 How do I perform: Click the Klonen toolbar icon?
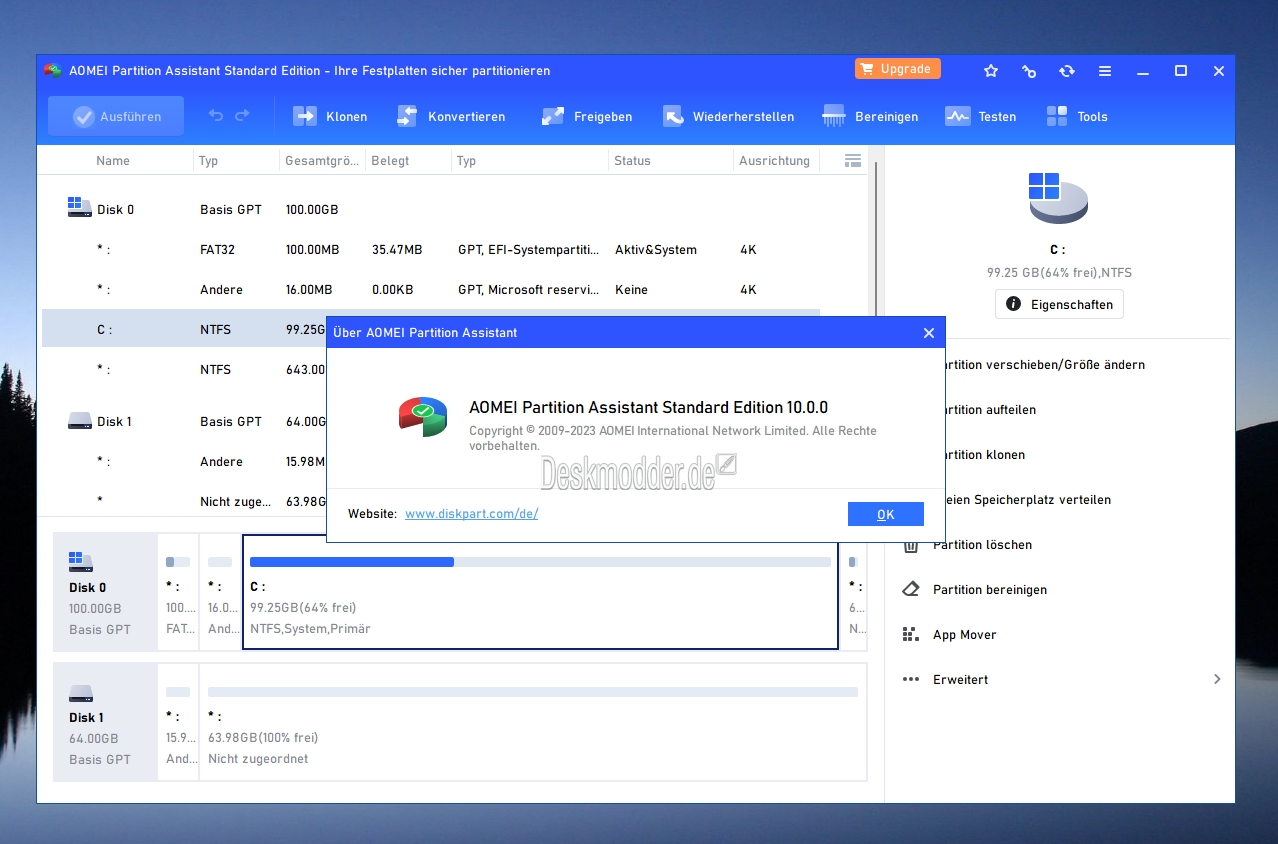click(304, 116)
